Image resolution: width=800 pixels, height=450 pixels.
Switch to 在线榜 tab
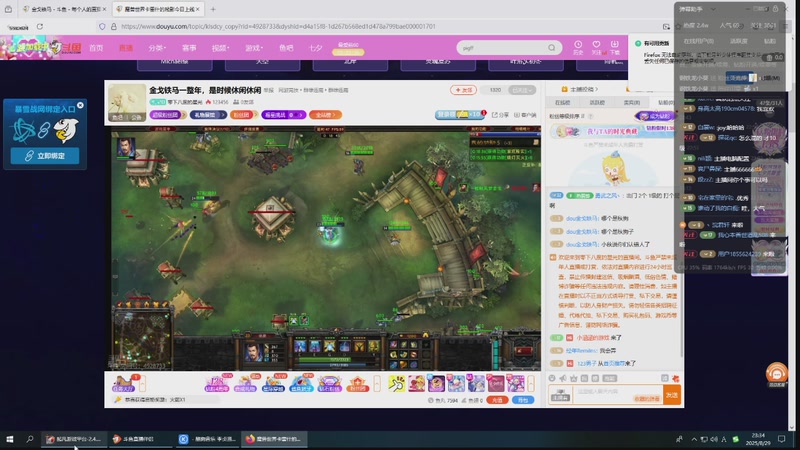point(562,103)
